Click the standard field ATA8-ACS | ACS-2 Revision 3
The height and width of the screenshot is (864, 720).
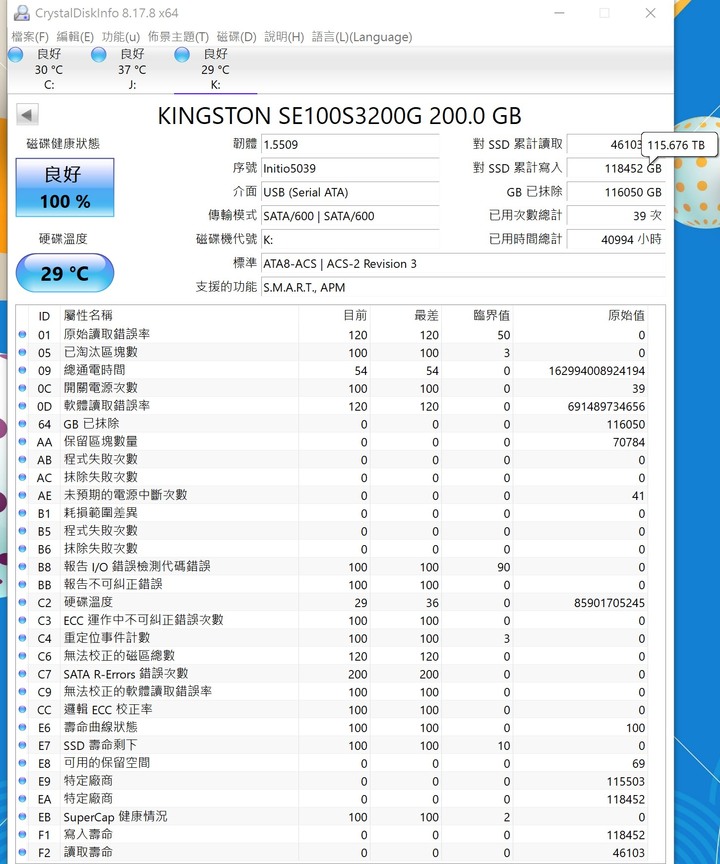[463, 264]
